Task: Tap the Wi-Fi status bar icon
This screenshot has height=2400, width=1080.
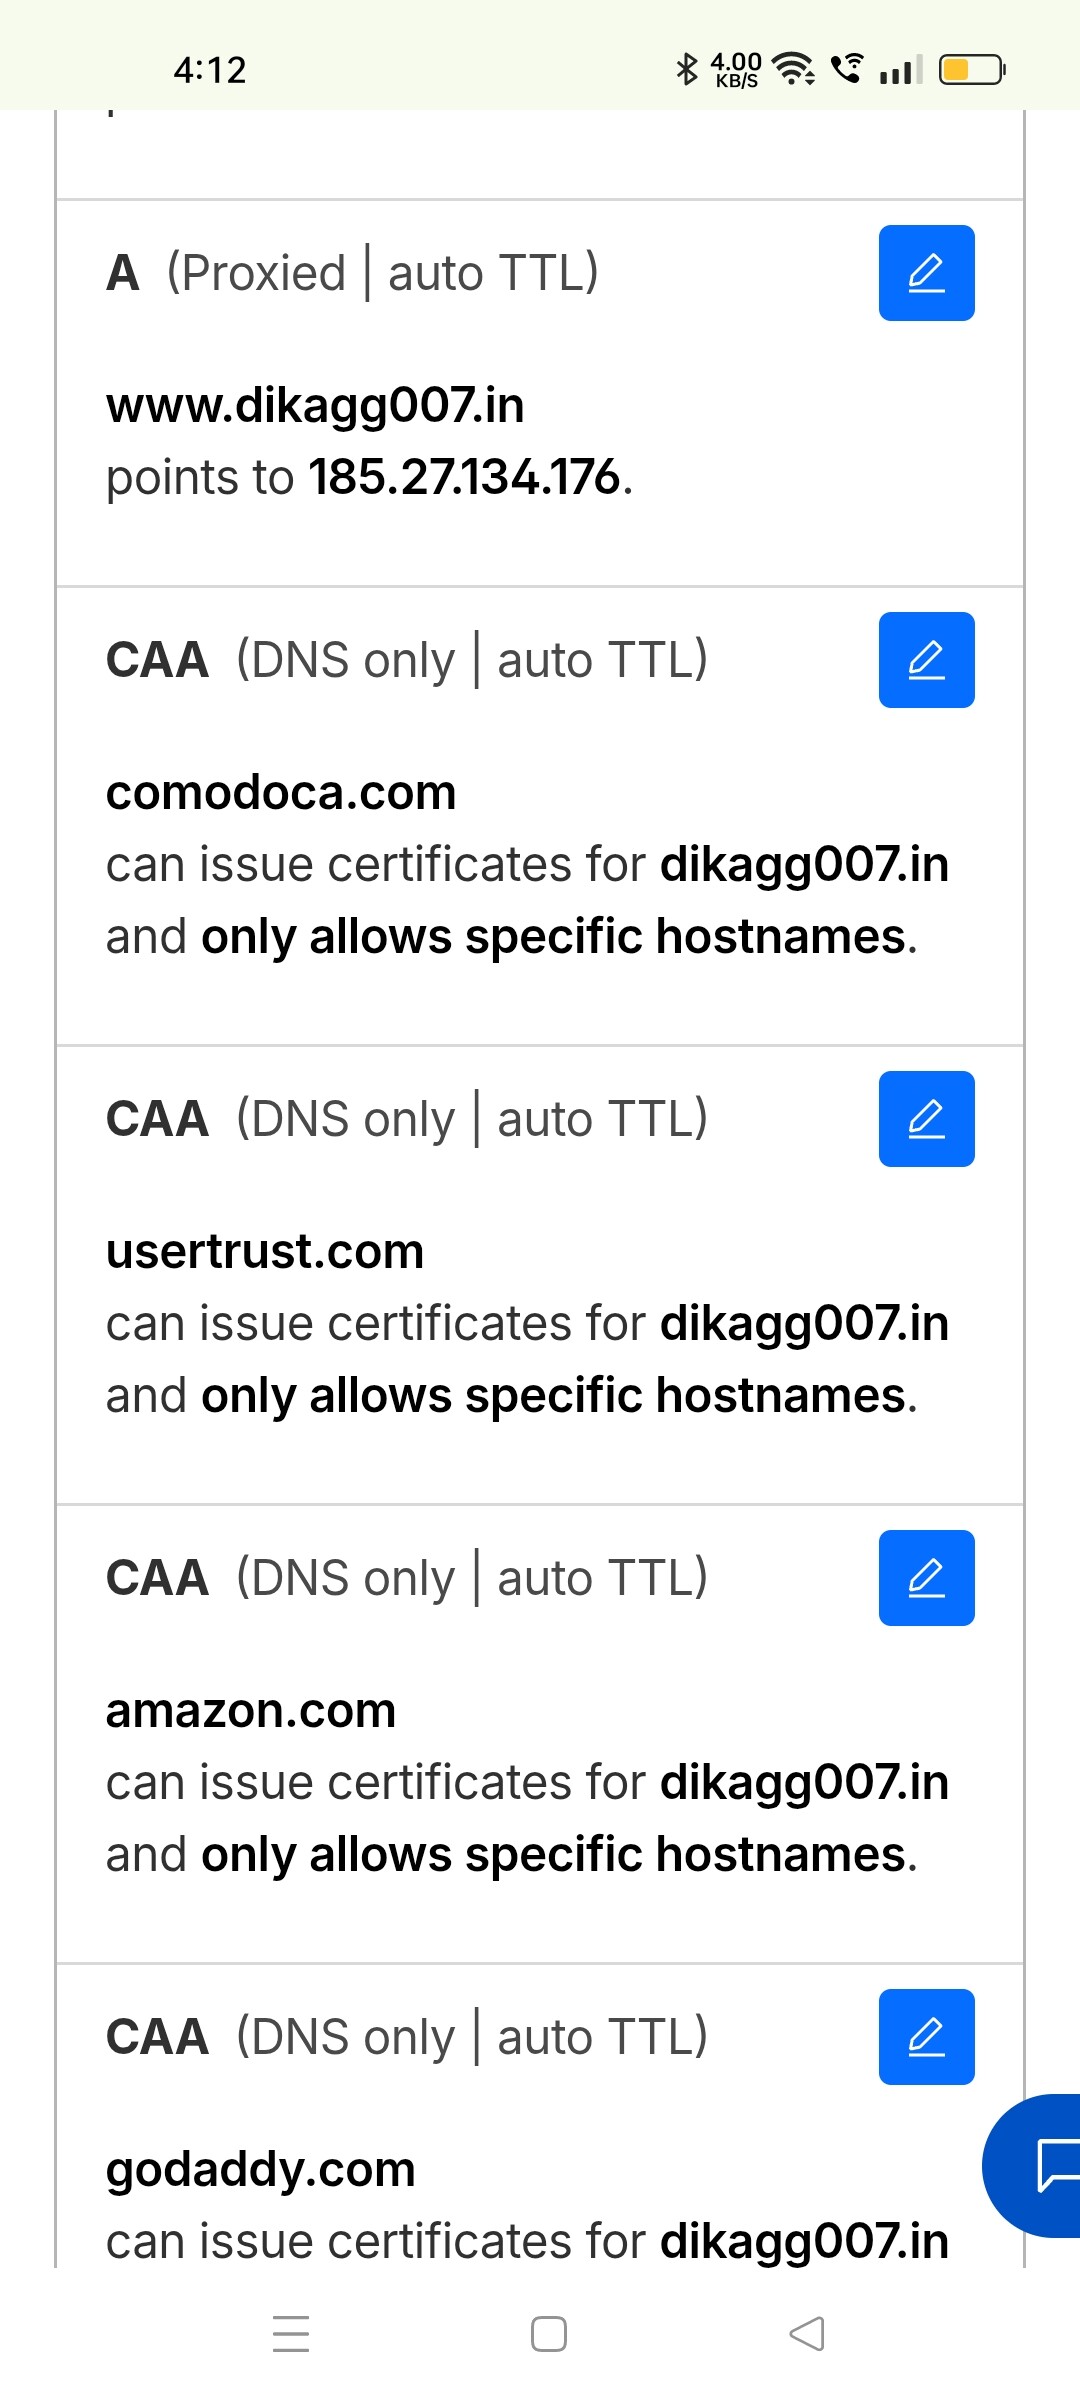Action: click(x=795, y=69)
